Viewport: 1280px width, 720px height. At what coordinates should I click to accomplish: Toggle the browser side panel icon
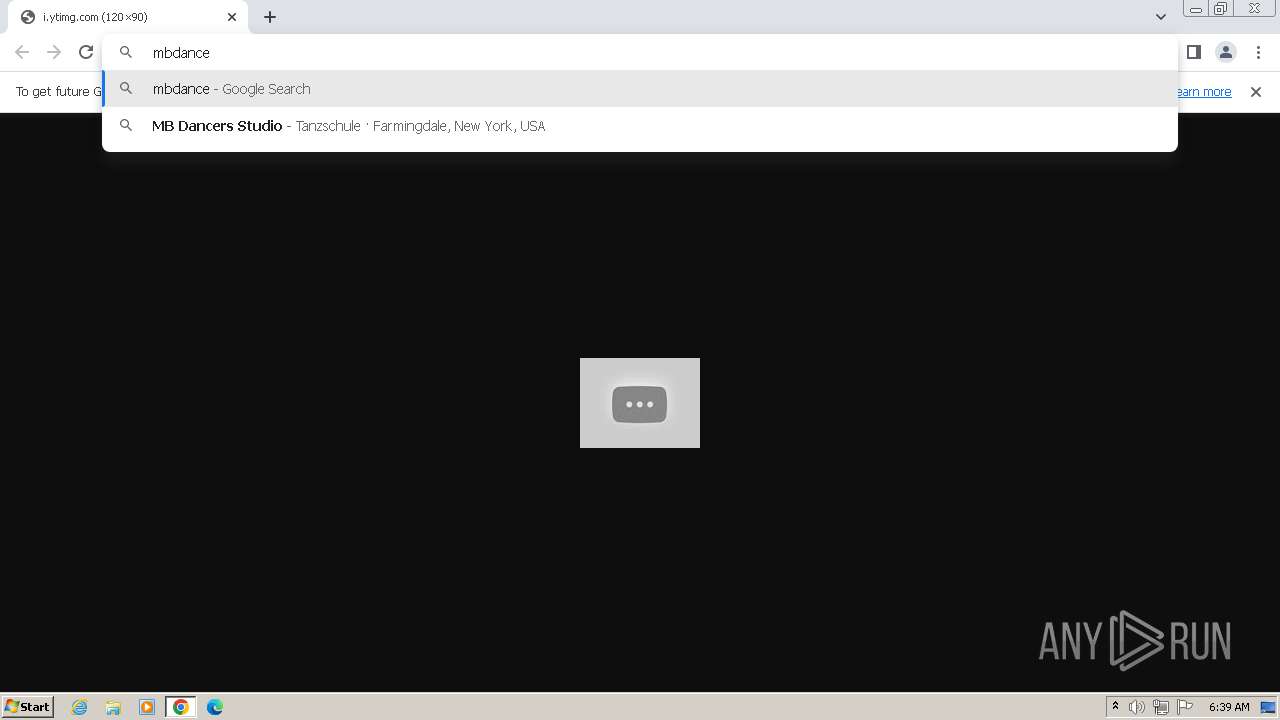coord(1194,52)
